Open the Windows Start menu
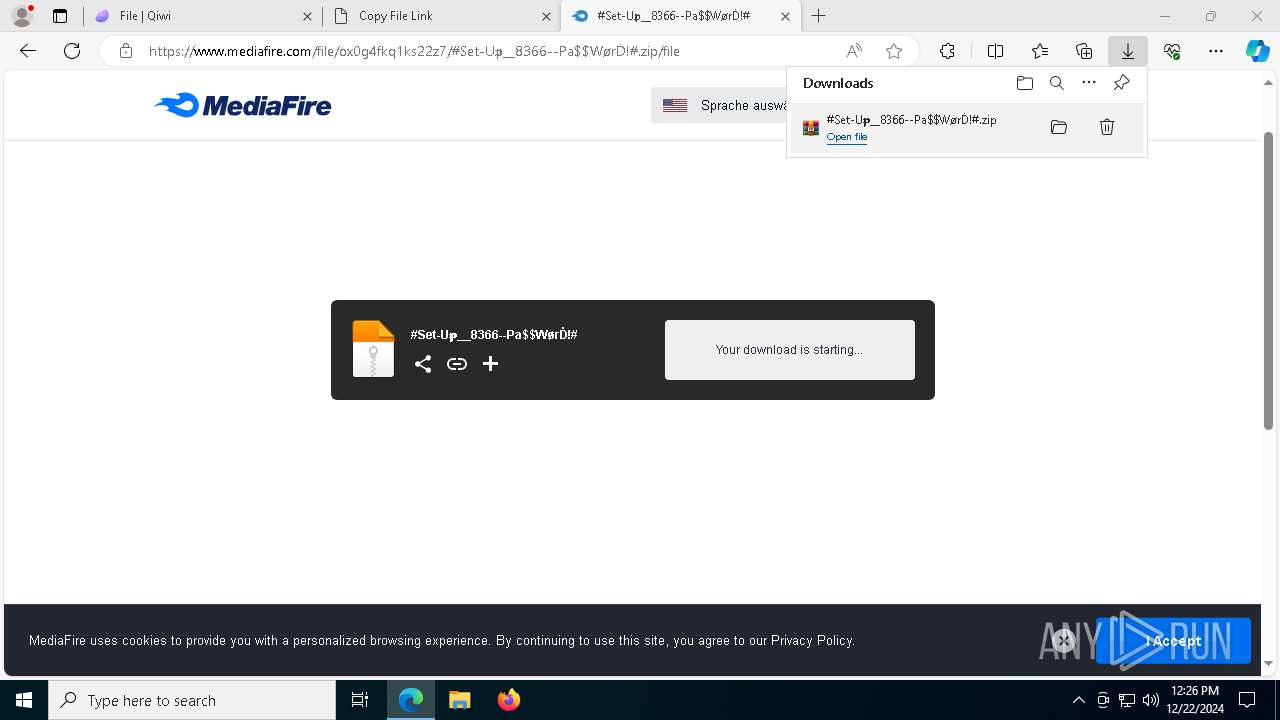1280x720 pixels. tap(24, 700)
